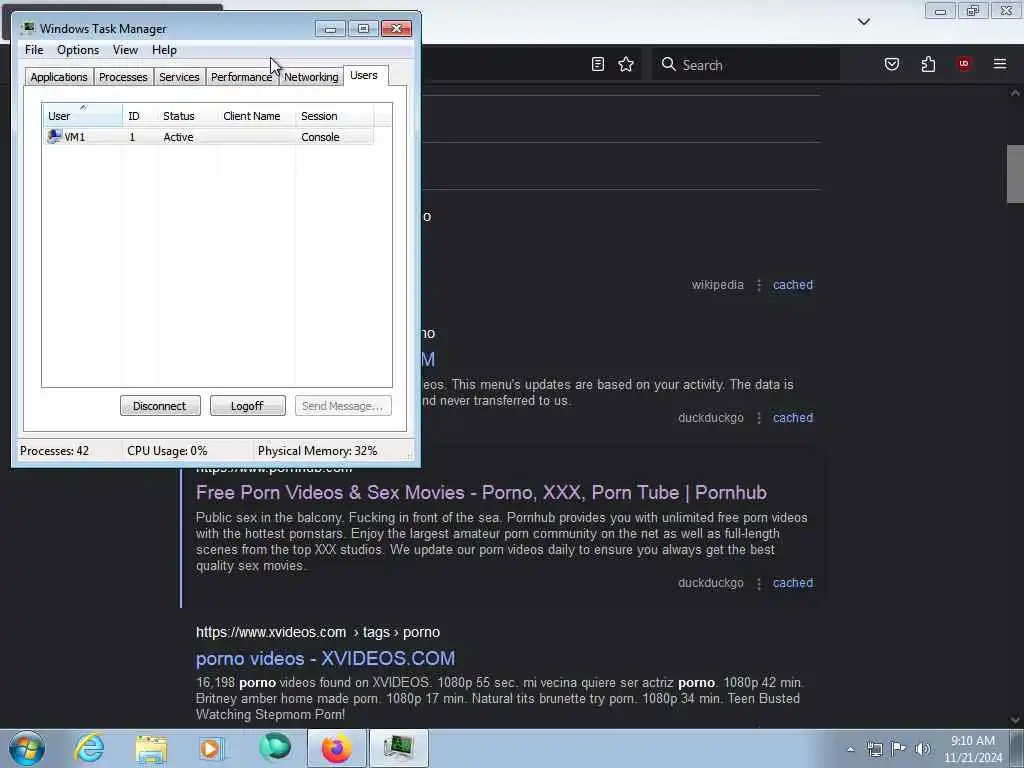This screenshot has height=768, width=1024.
Task: Click the xvideos.com result URL
Action: coord(318,632)
